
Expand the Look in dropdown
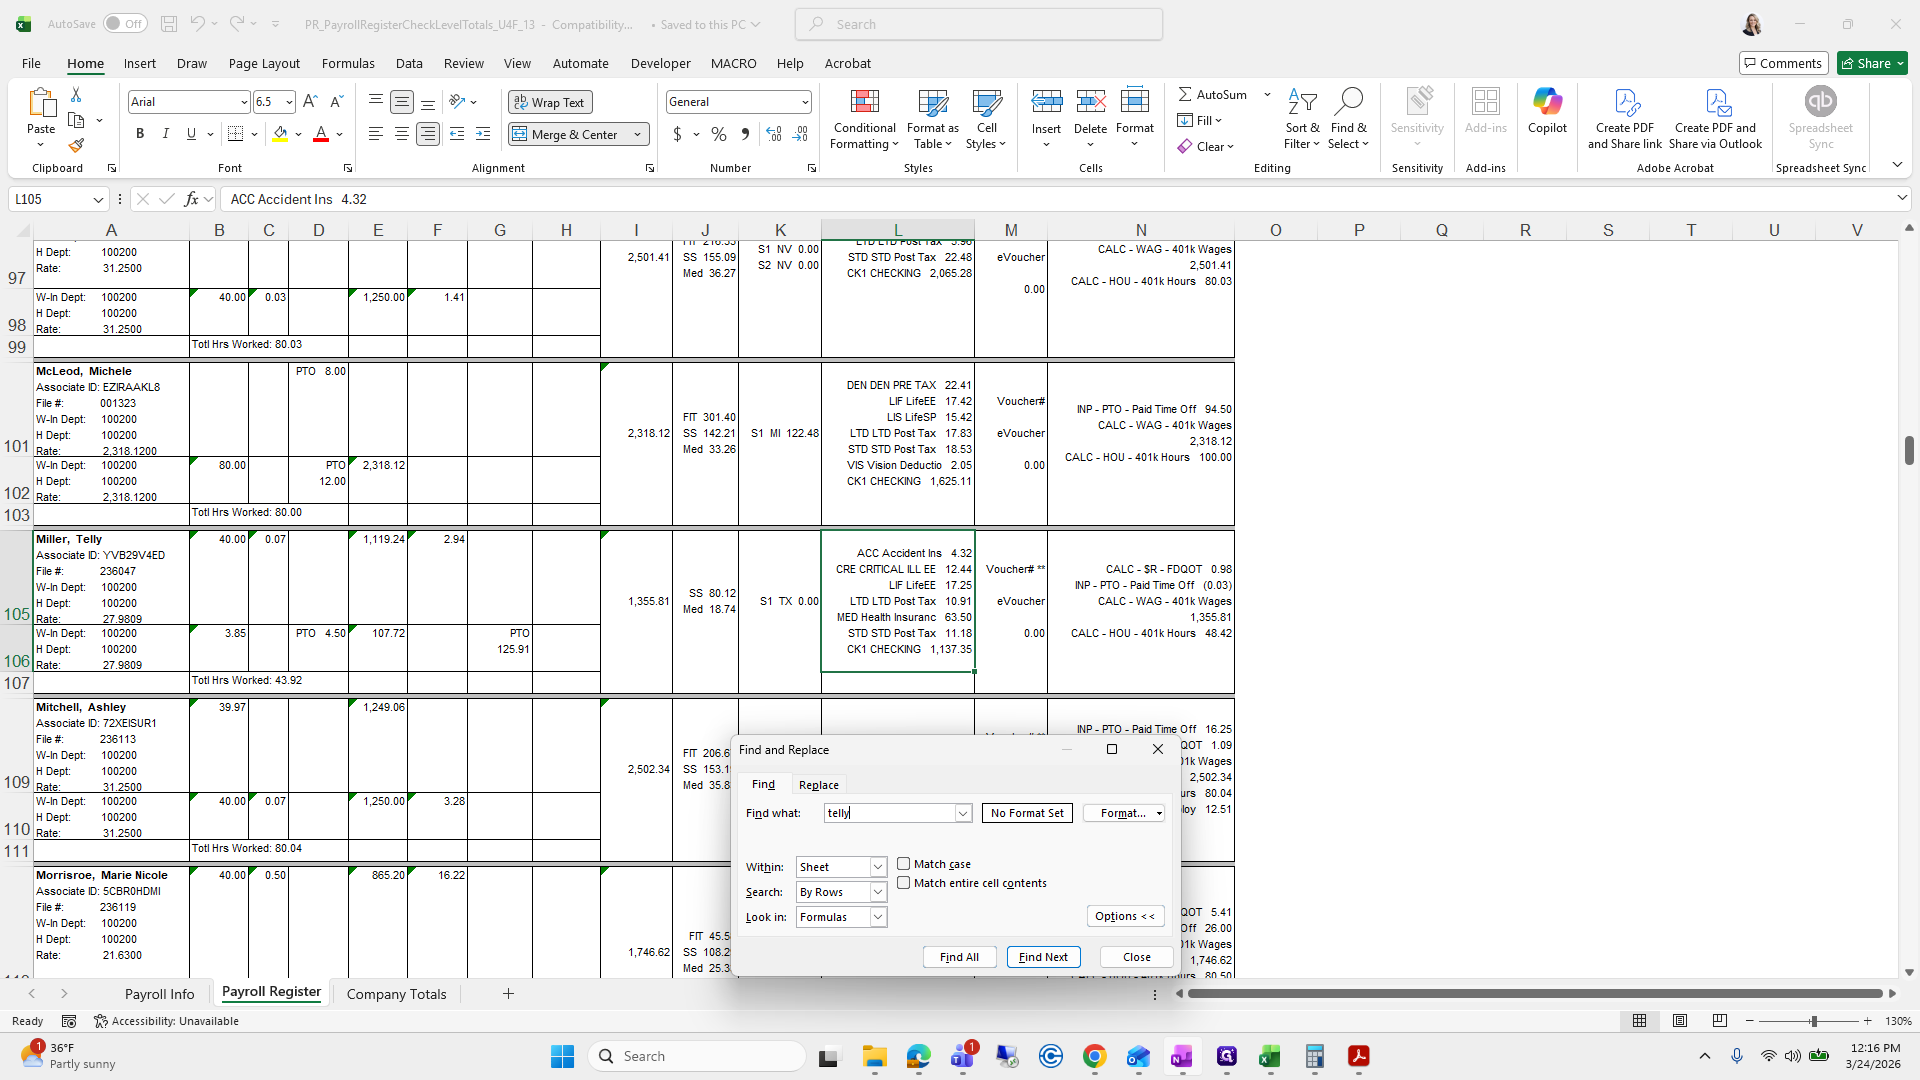point(878,917)
